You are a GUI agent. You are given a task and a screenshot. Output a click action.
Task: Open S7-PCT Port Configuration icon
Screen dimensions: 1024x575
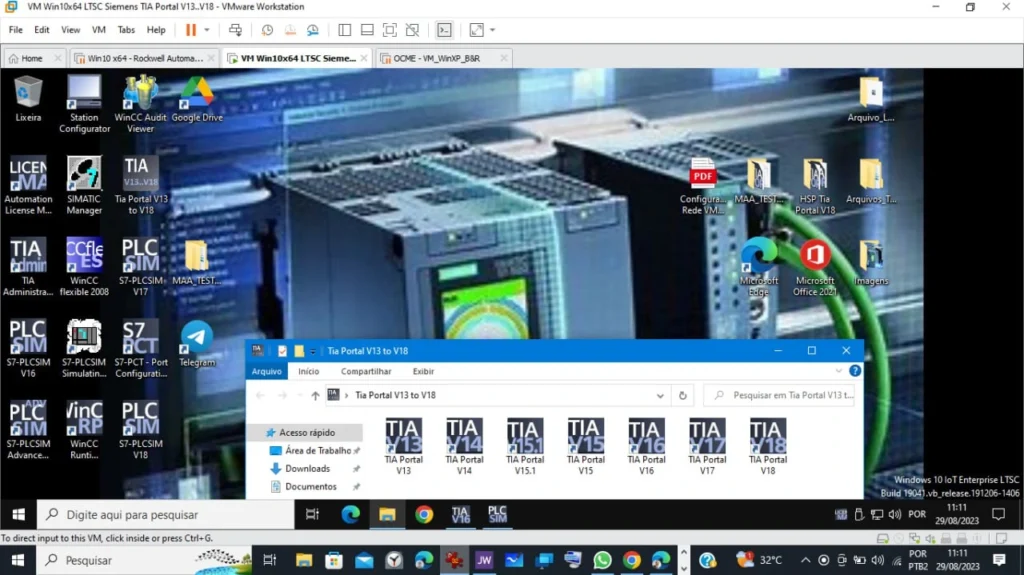140,349
